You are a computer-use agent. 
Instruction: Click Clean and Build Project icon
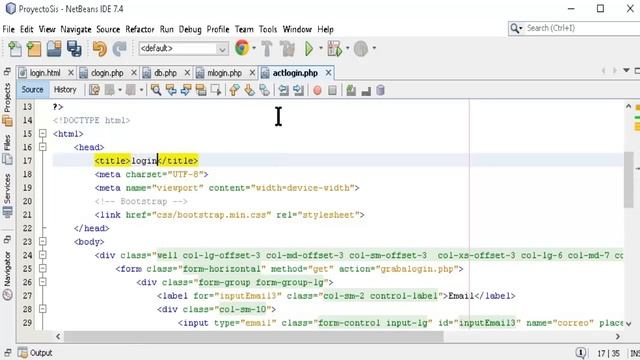(x=288, y=49)
